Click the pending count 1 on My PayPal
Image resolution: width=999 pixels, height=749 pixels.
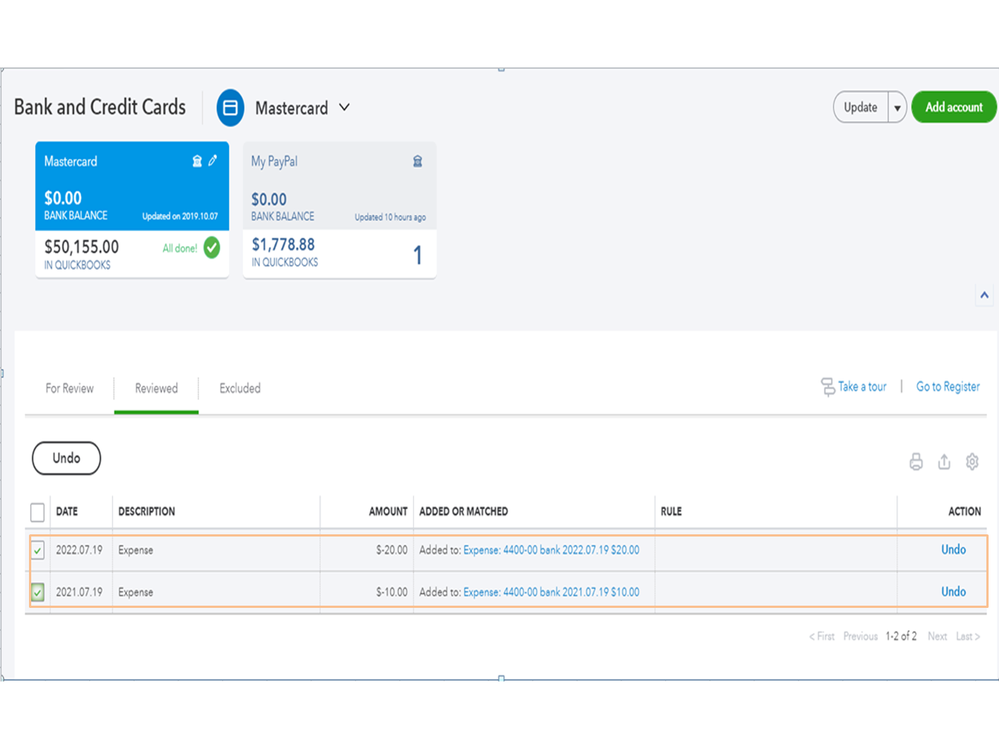tap(417, 255)
